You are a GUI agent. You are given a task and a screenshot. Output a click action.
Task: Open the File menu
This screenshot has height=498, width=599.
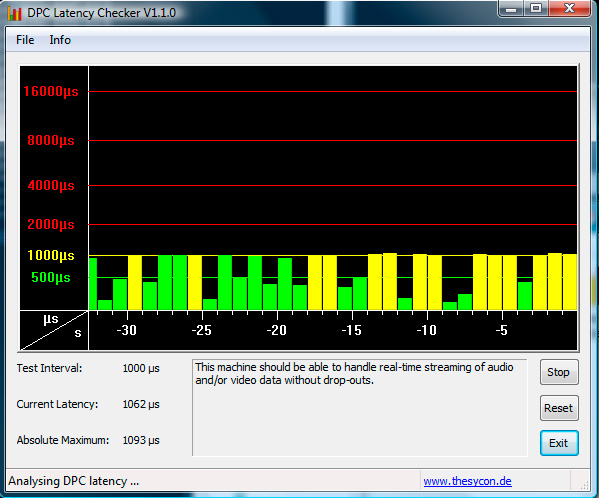click(25, 40)
